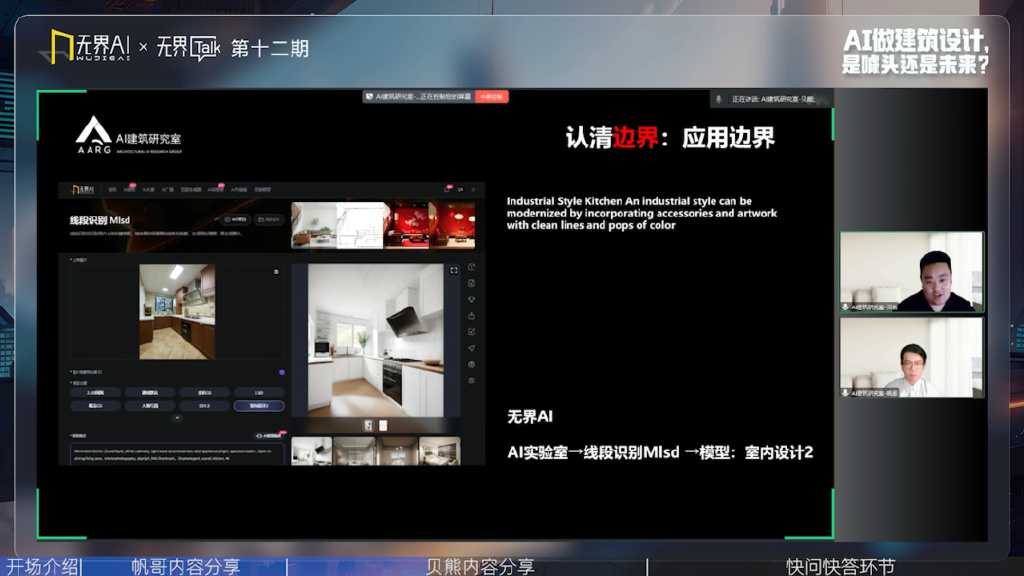Image resolution: width=1024 pixels, height=576 pixels.
Task: Select the single white view icon under the result
Action: point(383,426)
